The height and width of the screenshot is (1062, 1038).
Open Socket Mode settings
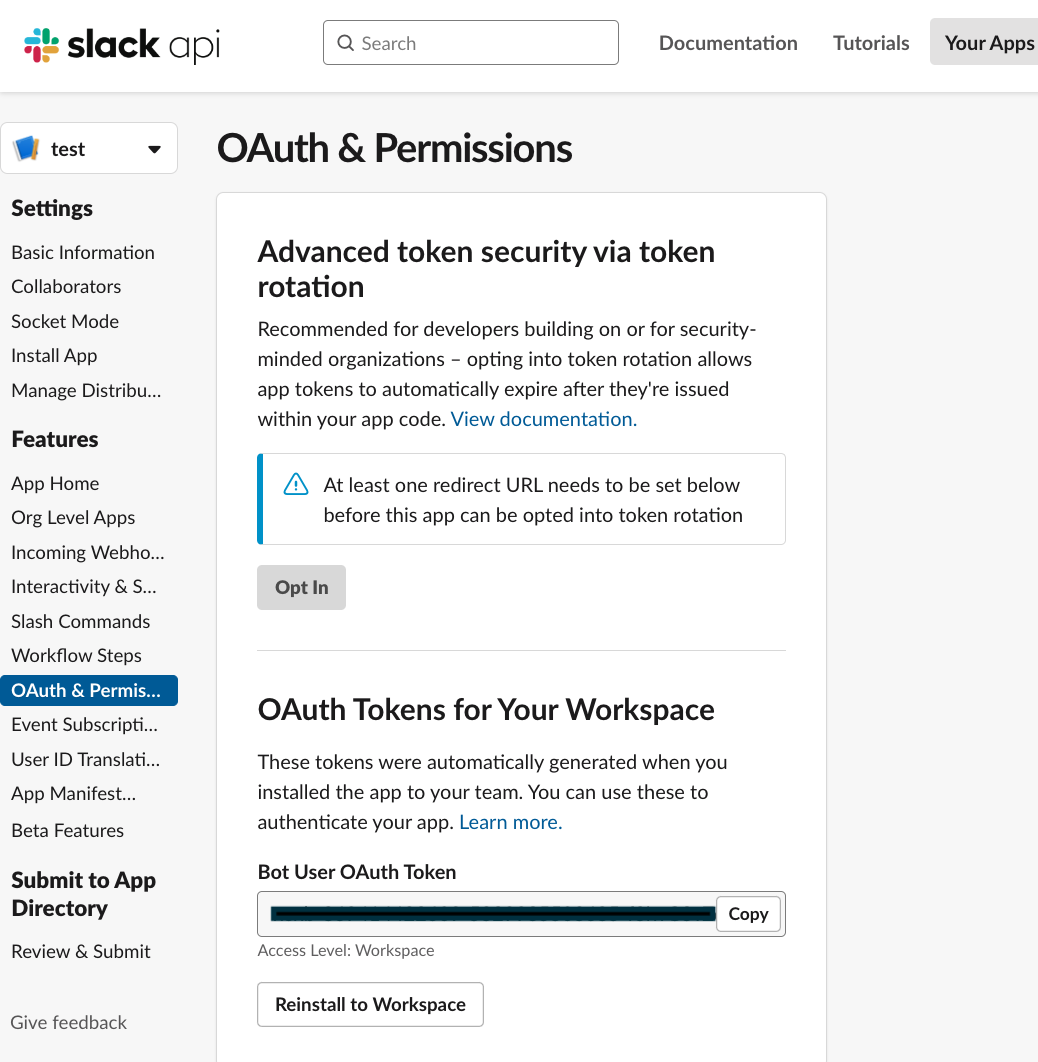65,322
